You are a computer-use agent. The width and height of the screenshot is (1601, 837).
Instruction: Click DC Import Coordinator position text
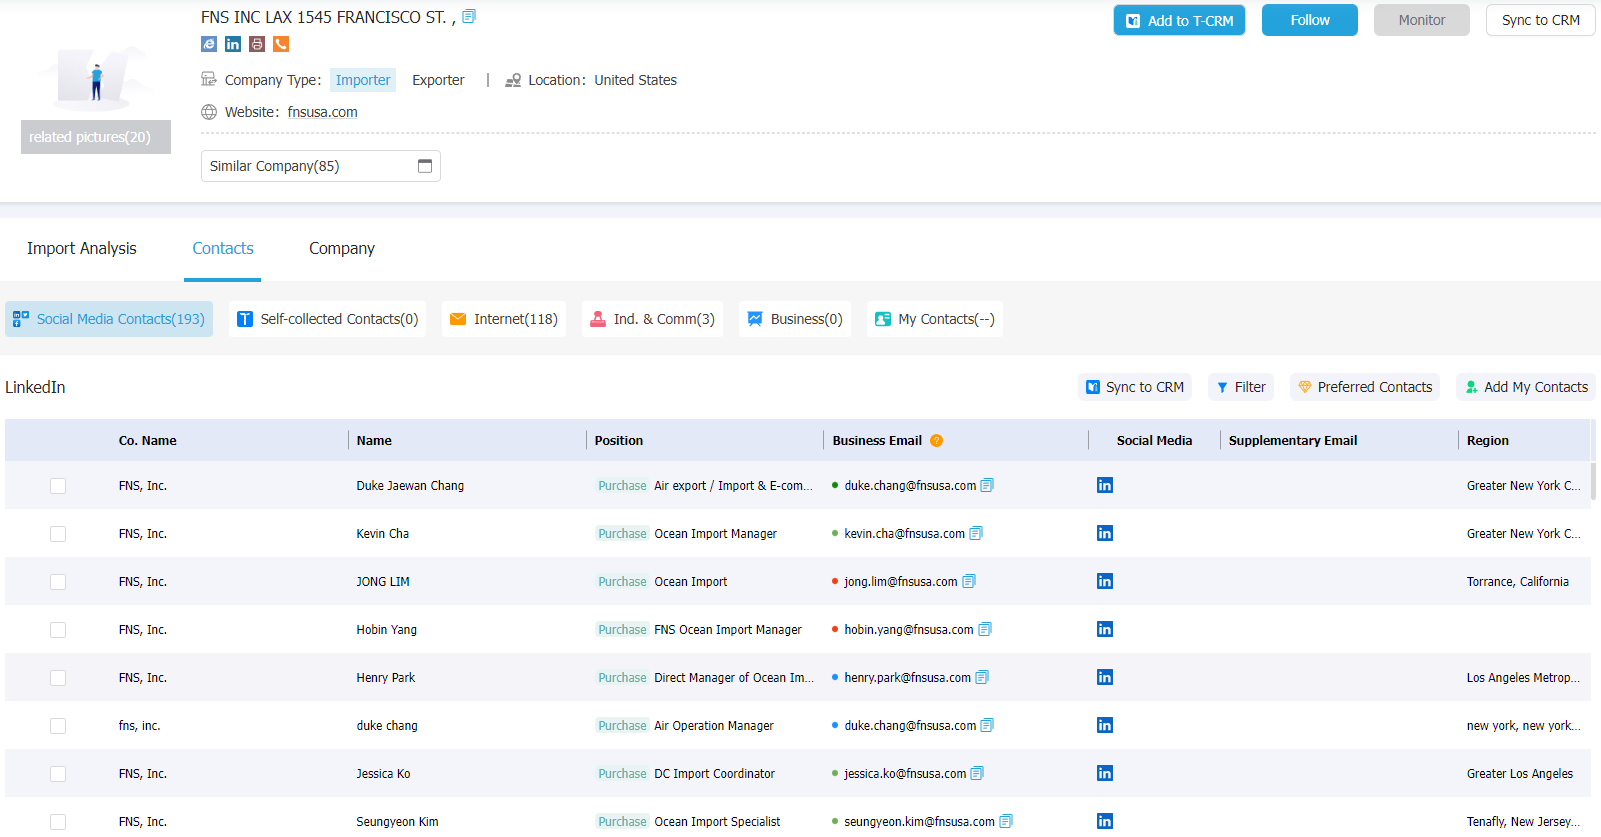tap(715, 774)
